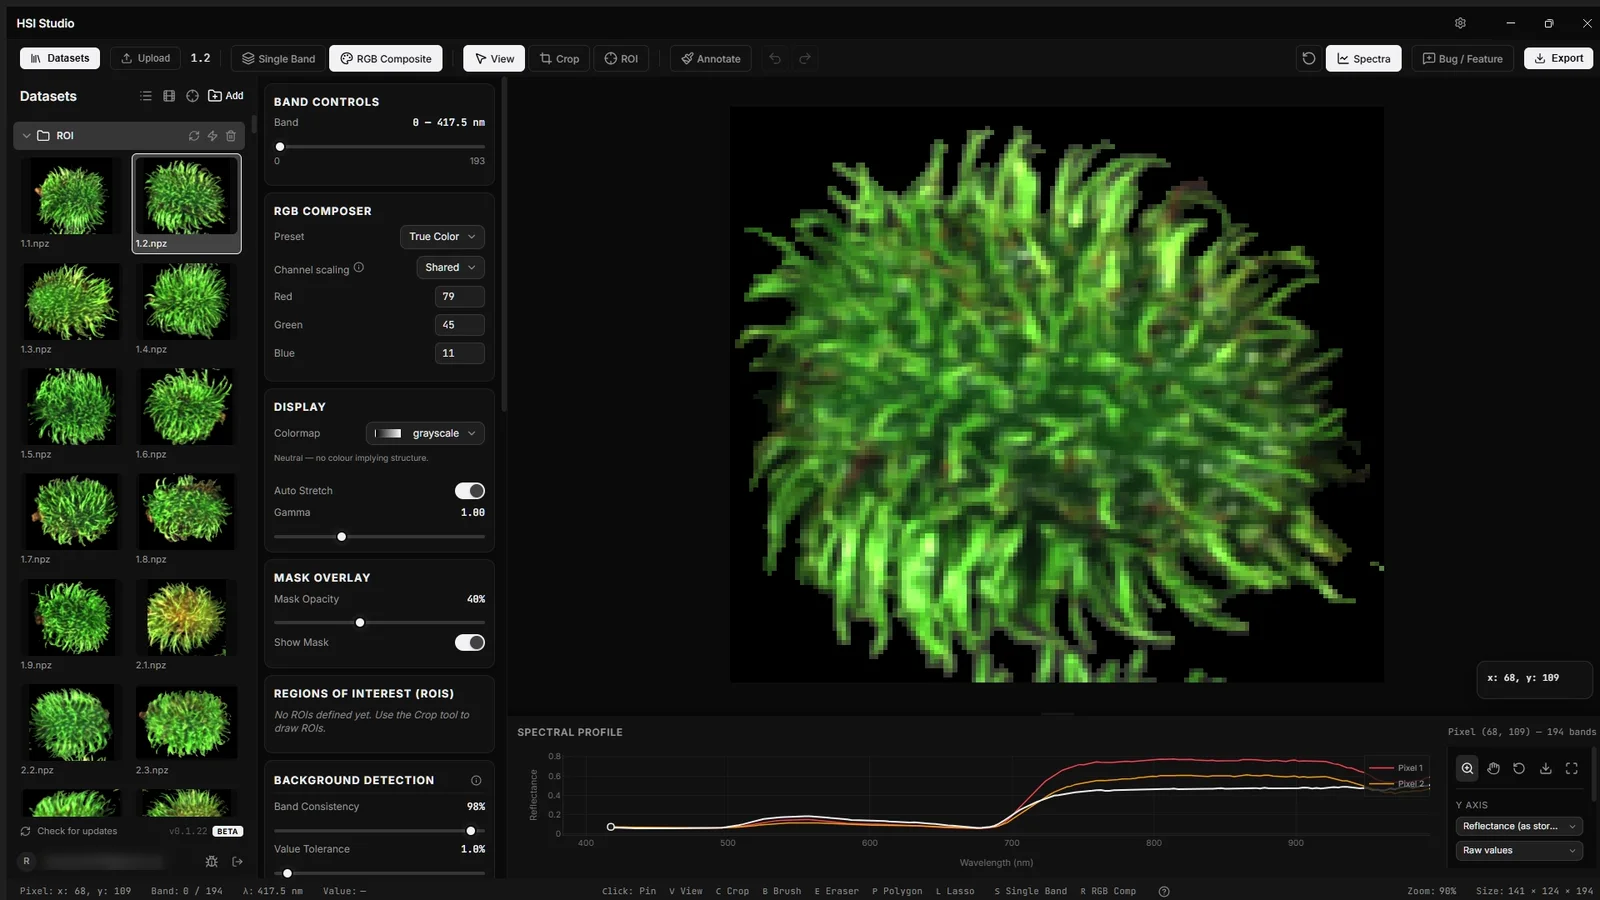Viewport: 1600px width, 900px height.
Task: Turn off the Show Mask switch
Action: pyautogui.click(x=470, y=643)
